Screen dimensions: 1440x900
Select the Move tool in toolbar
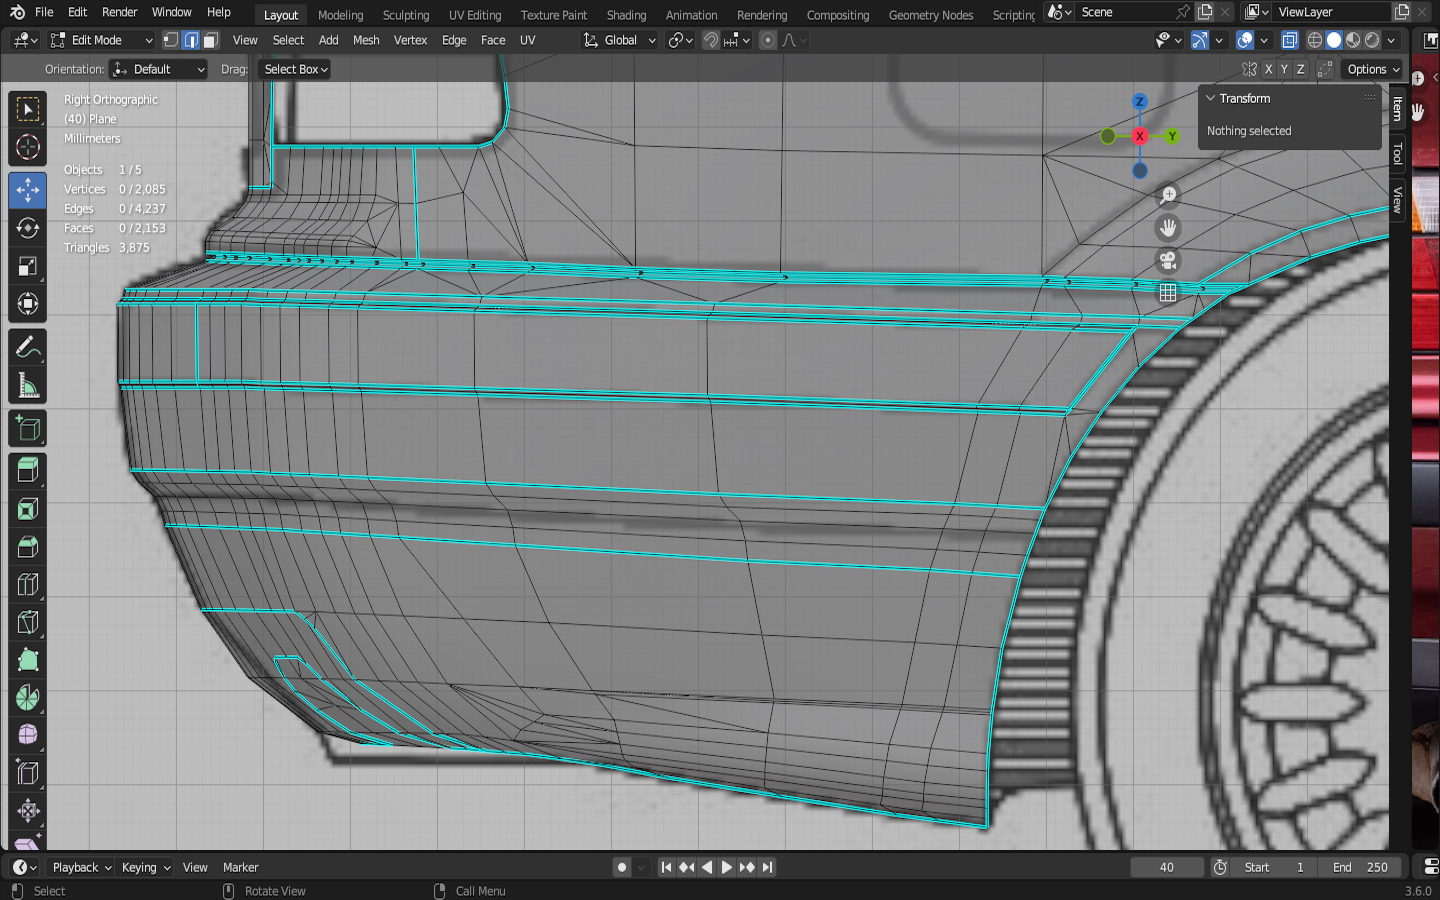pyautogui.click(x=28, y=190)
